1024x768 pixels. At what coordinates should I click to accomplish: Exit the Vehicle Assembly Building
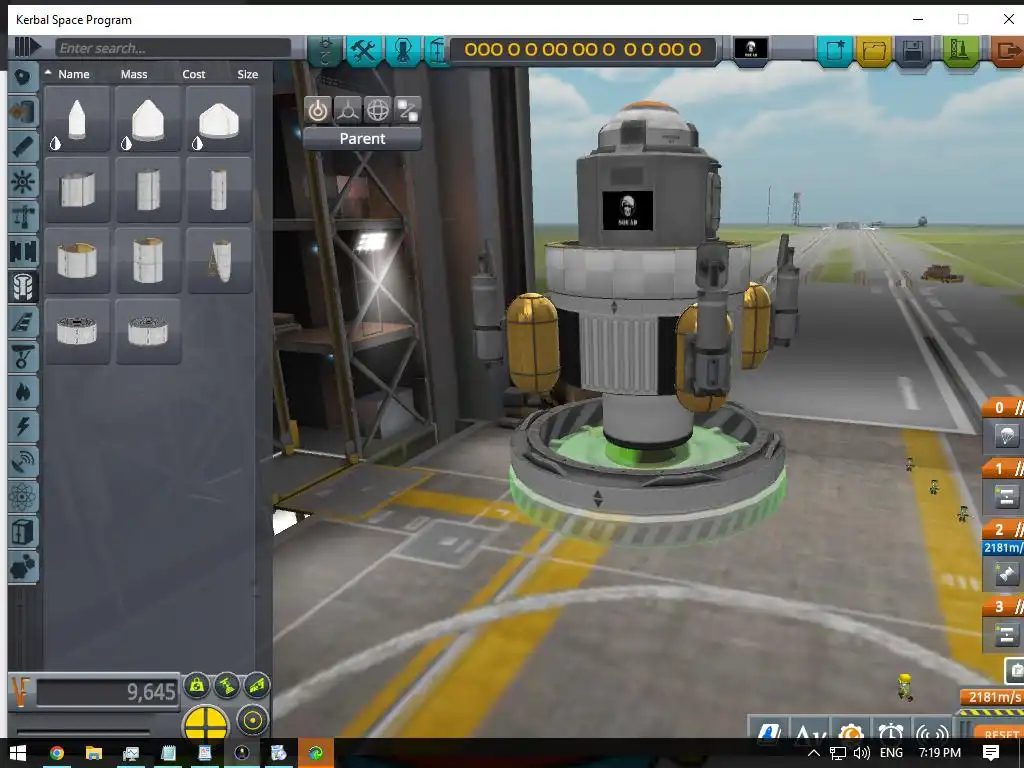tap(1007, 50)
